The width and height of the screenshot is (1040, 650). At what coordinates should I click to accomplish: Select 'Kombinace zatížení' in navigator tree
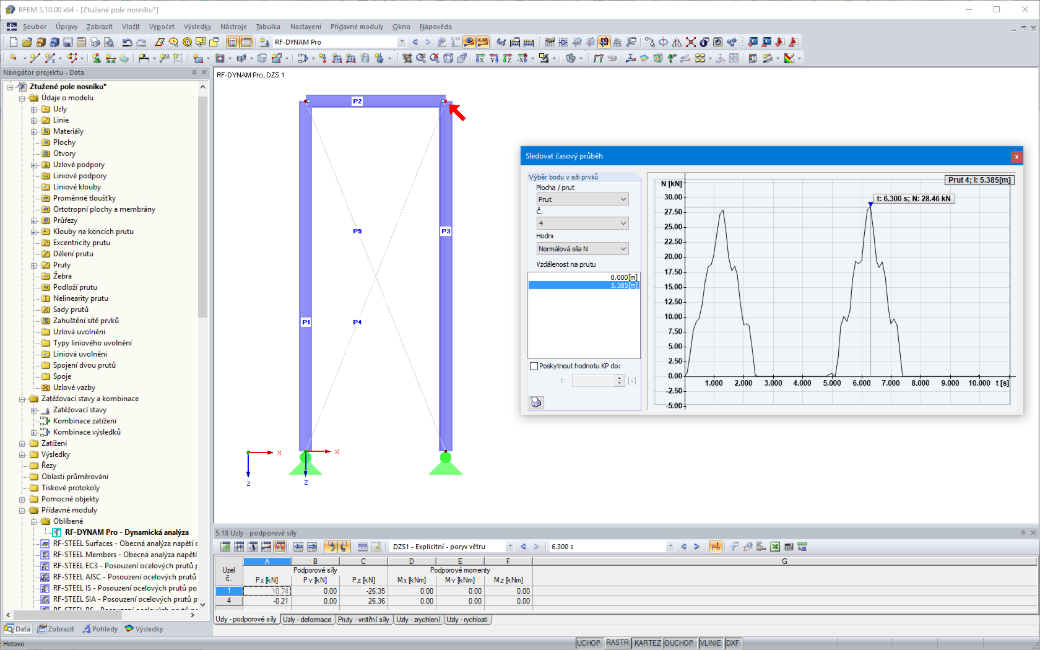tap(85, 421)
